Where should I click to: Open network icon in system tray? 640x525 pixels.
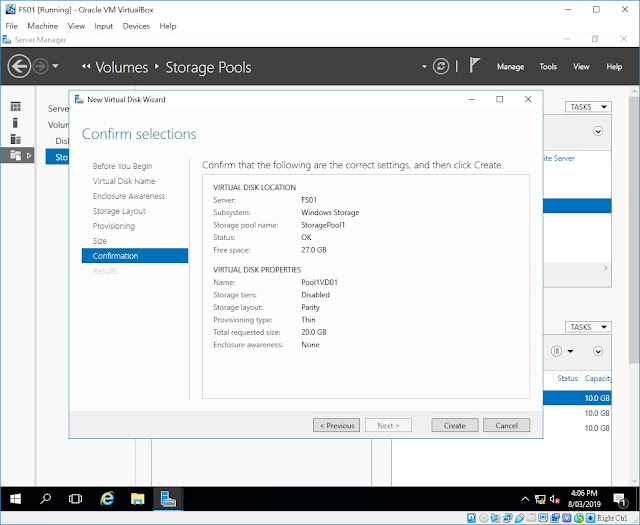[540, 499]
